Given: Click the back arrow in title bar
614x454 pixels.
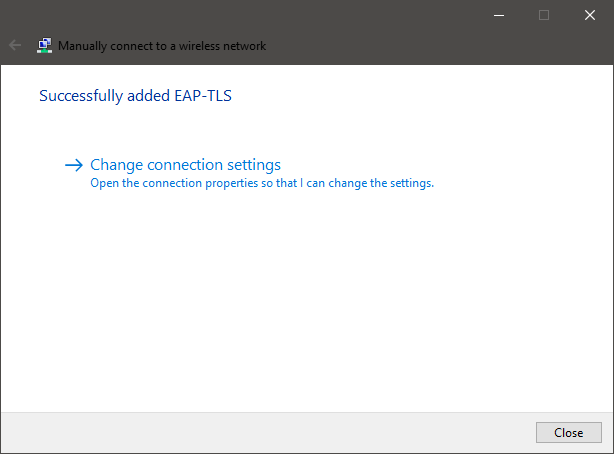Looking at the screenshot, I should coord(15,45).
